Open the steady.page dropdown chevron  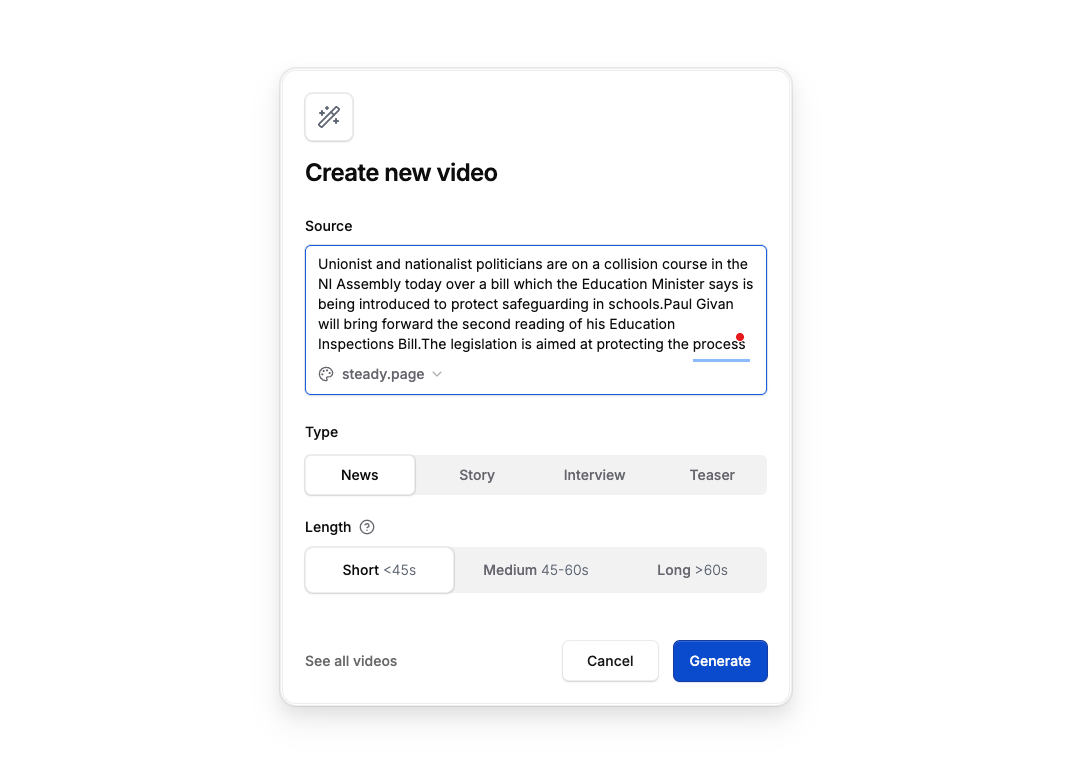tap(437, 374)
